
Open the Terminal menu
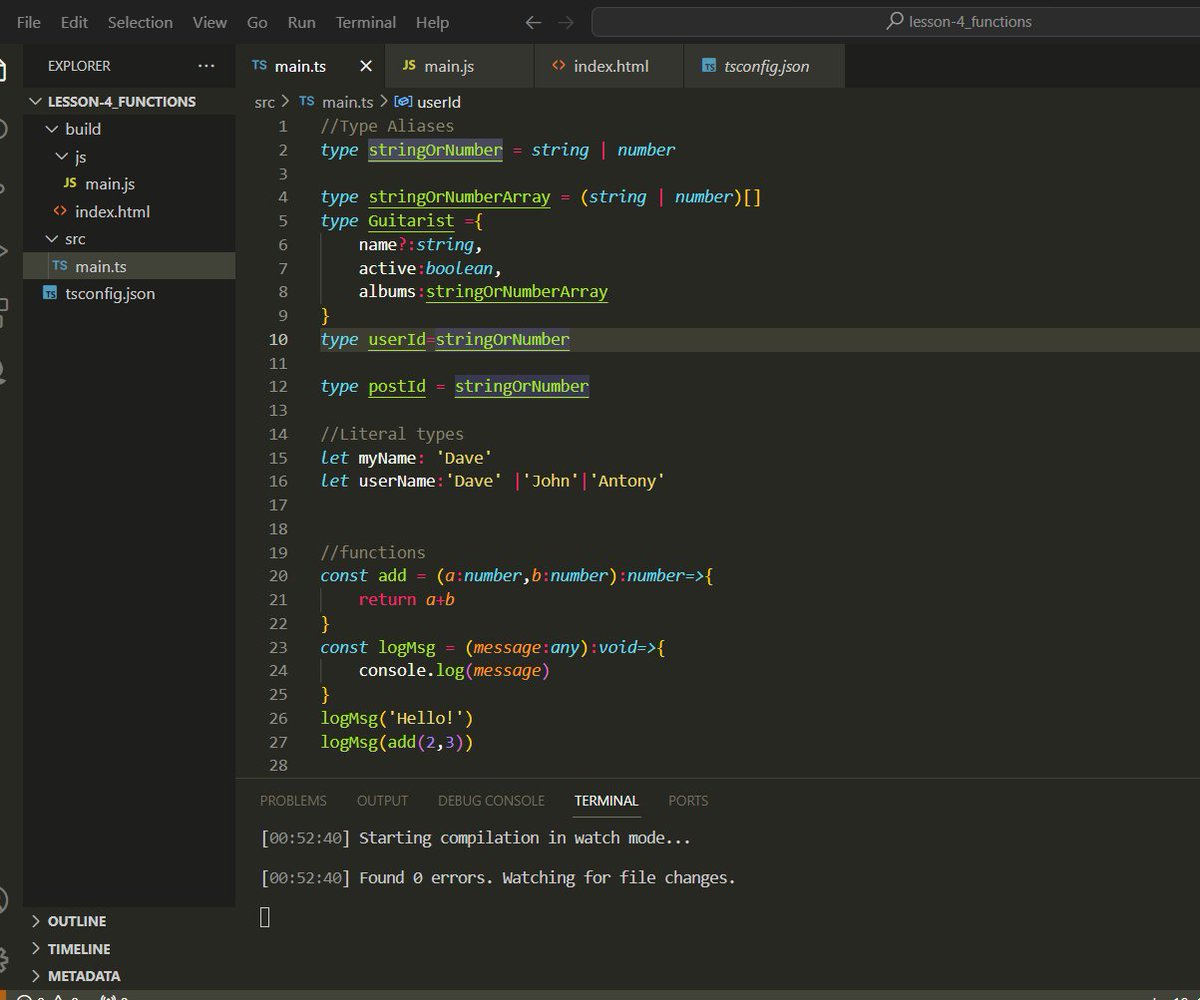click(364, 22)
